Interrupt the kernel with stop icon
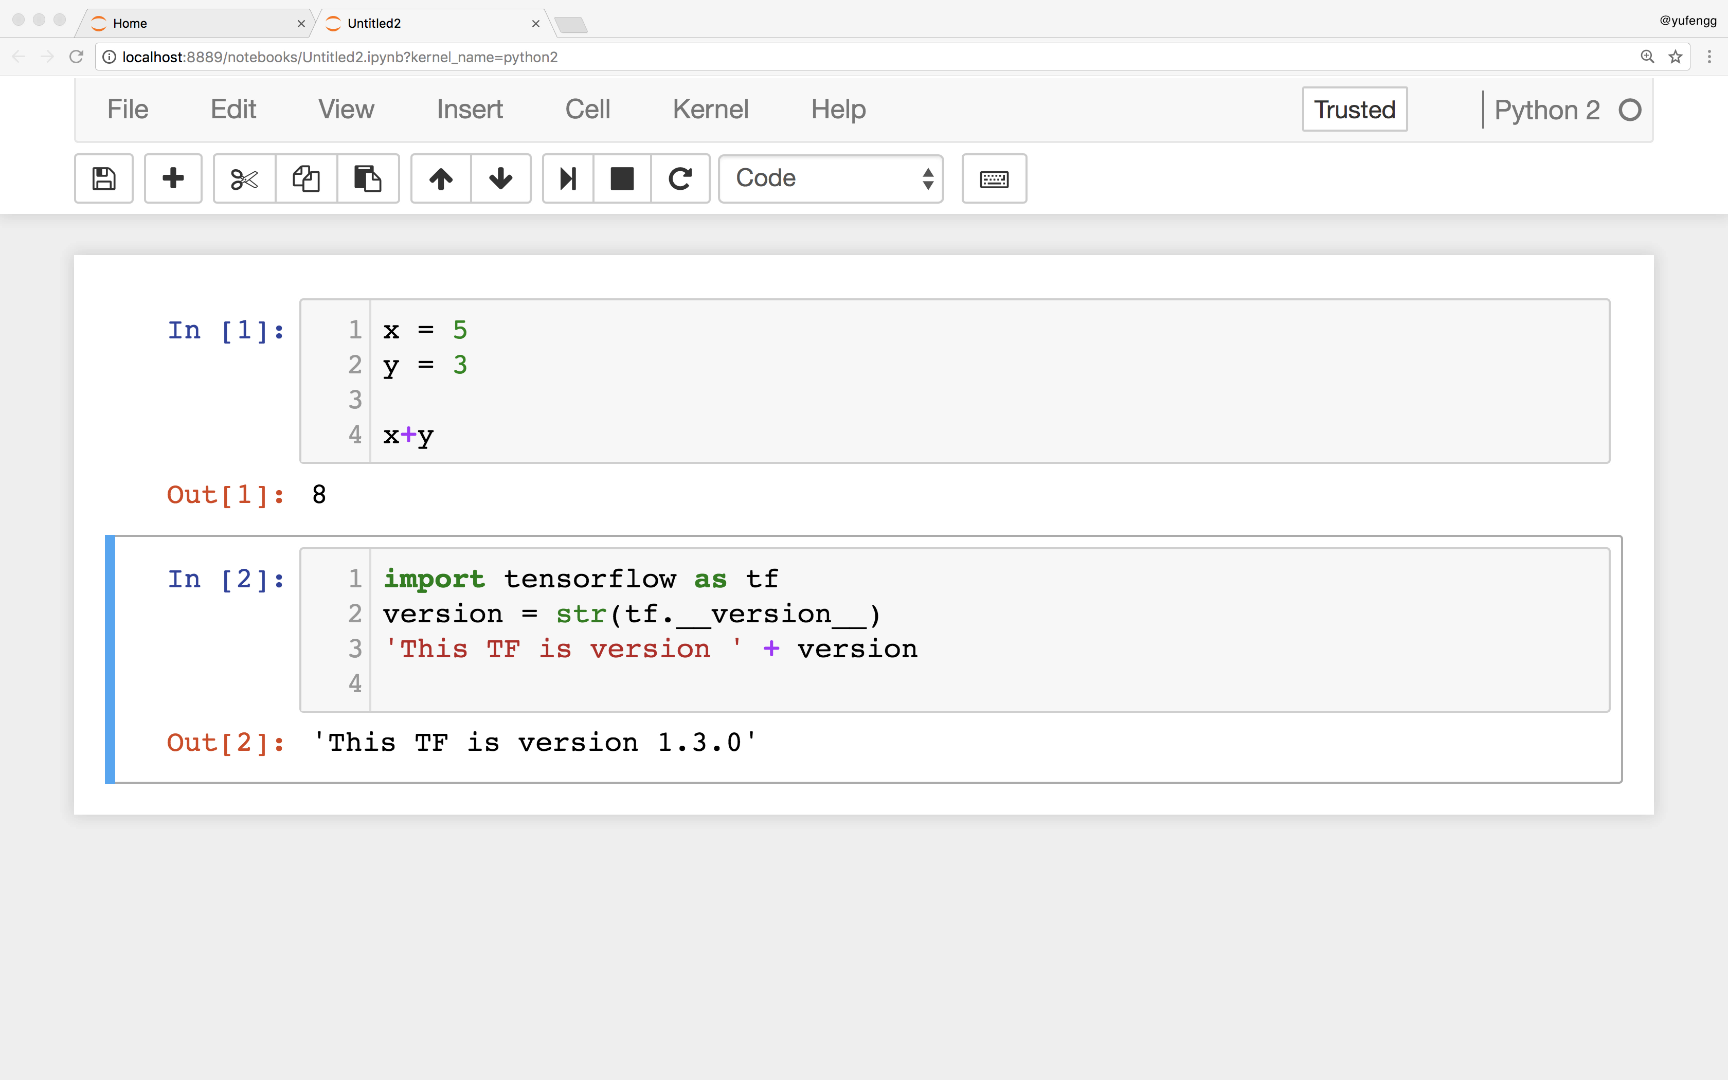1728x1080 pixels. click(622, 178)
